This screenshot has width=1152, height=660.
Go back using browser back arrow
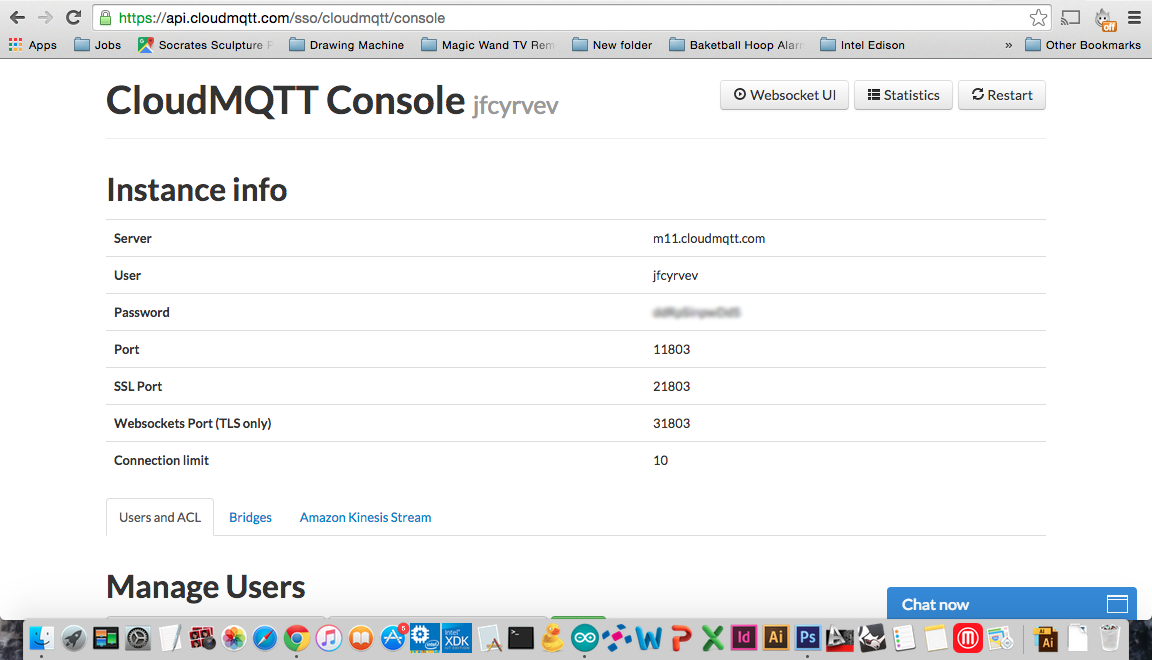[x=17, y=18]
